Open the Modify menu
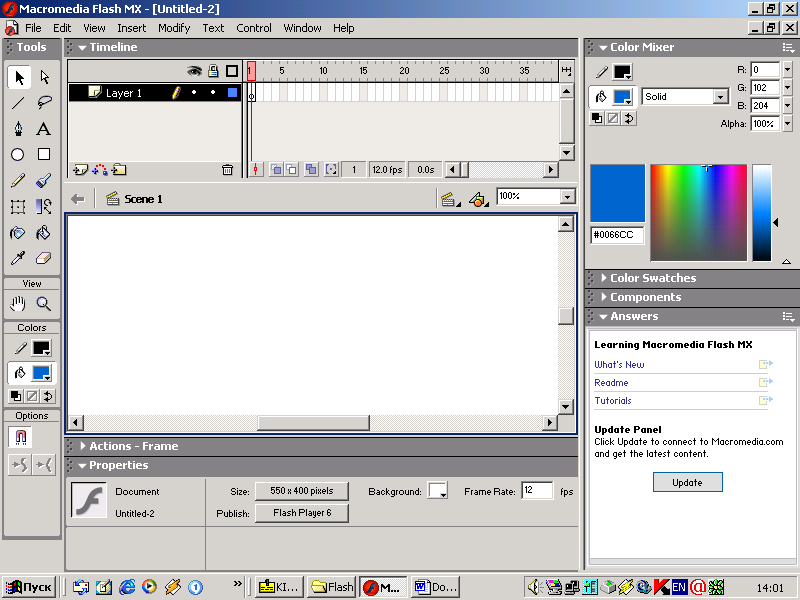Image resolution: width=800 pixels, height=600 pixels. [174, 28]
